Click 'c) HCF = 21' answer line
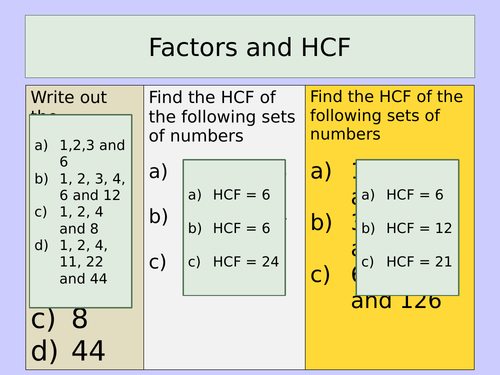The width and height of the screenshot is (500, 375). tap(407, 262)
